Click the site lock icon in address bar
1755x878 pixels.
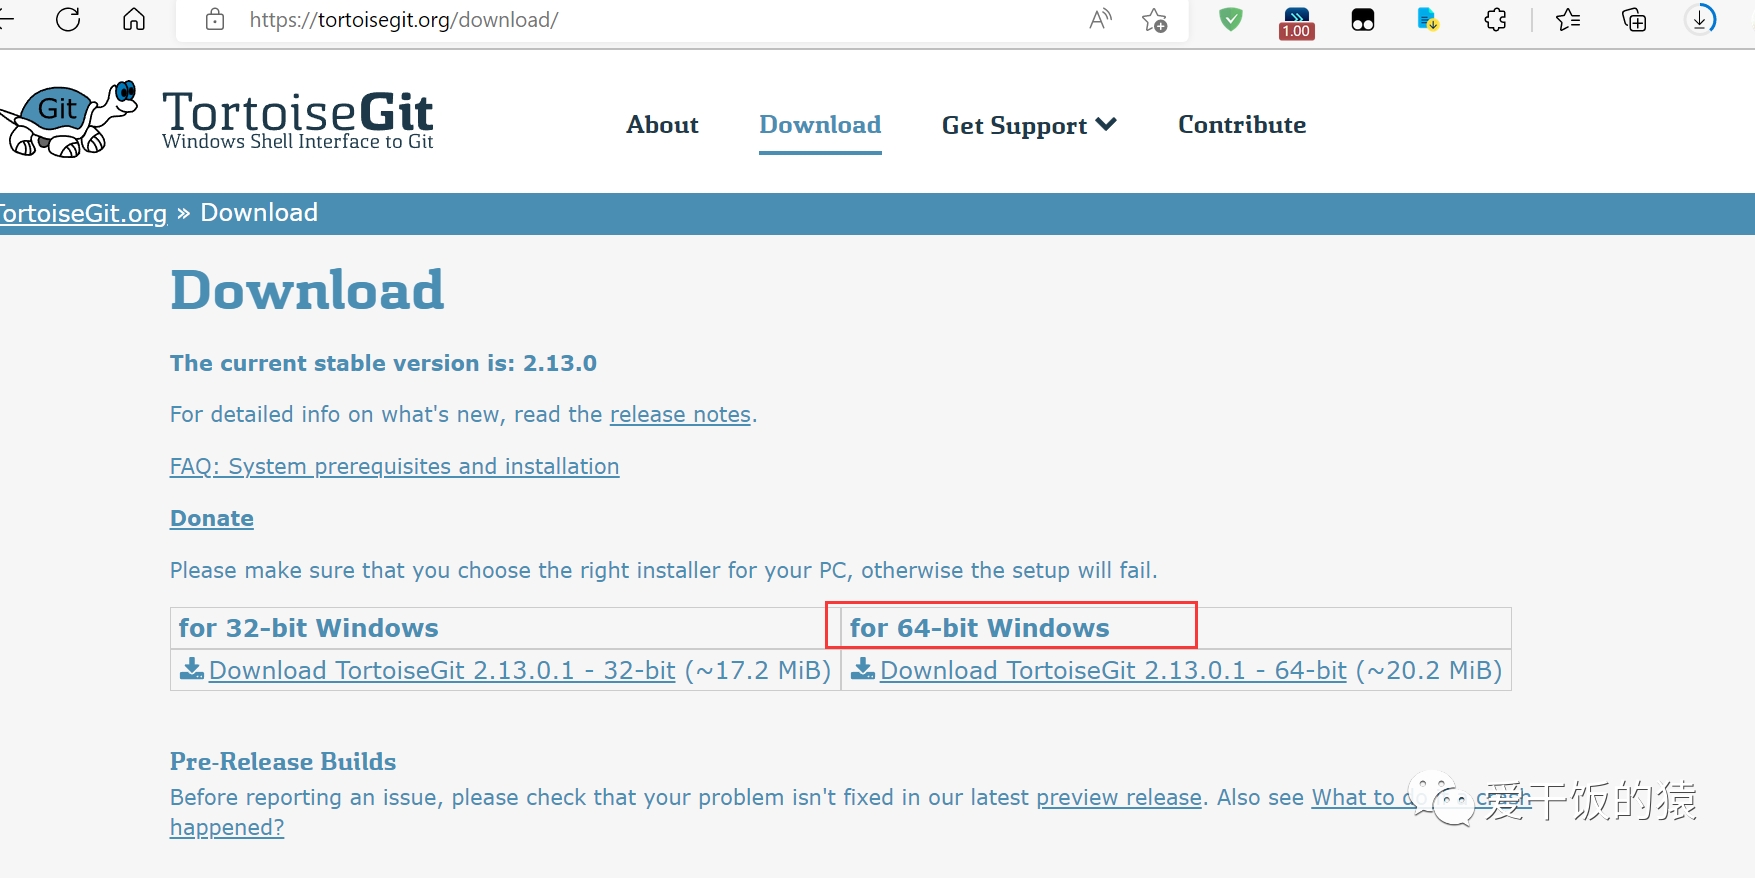[214, 19]
